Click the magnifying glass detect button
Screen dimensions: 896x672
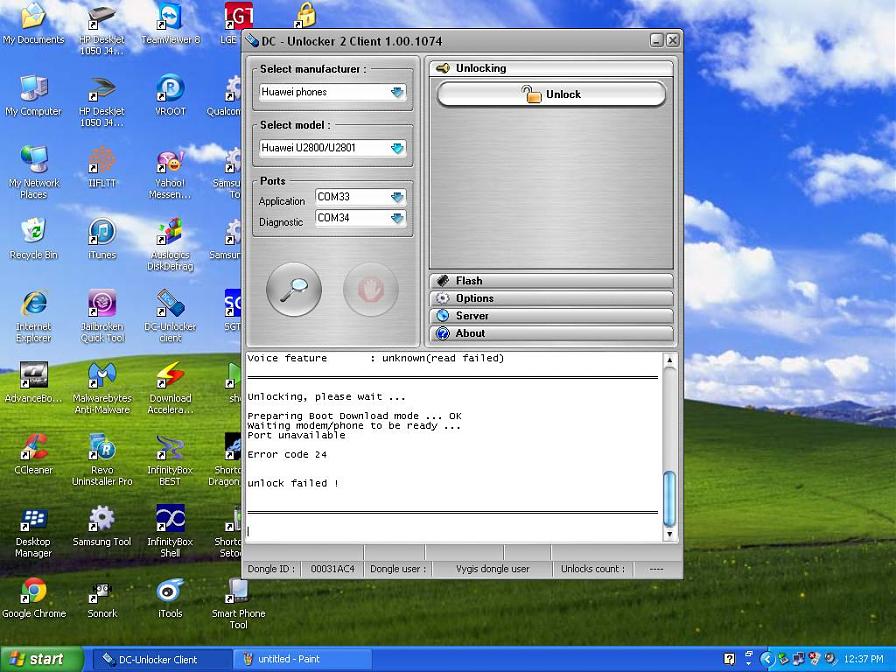294,290
